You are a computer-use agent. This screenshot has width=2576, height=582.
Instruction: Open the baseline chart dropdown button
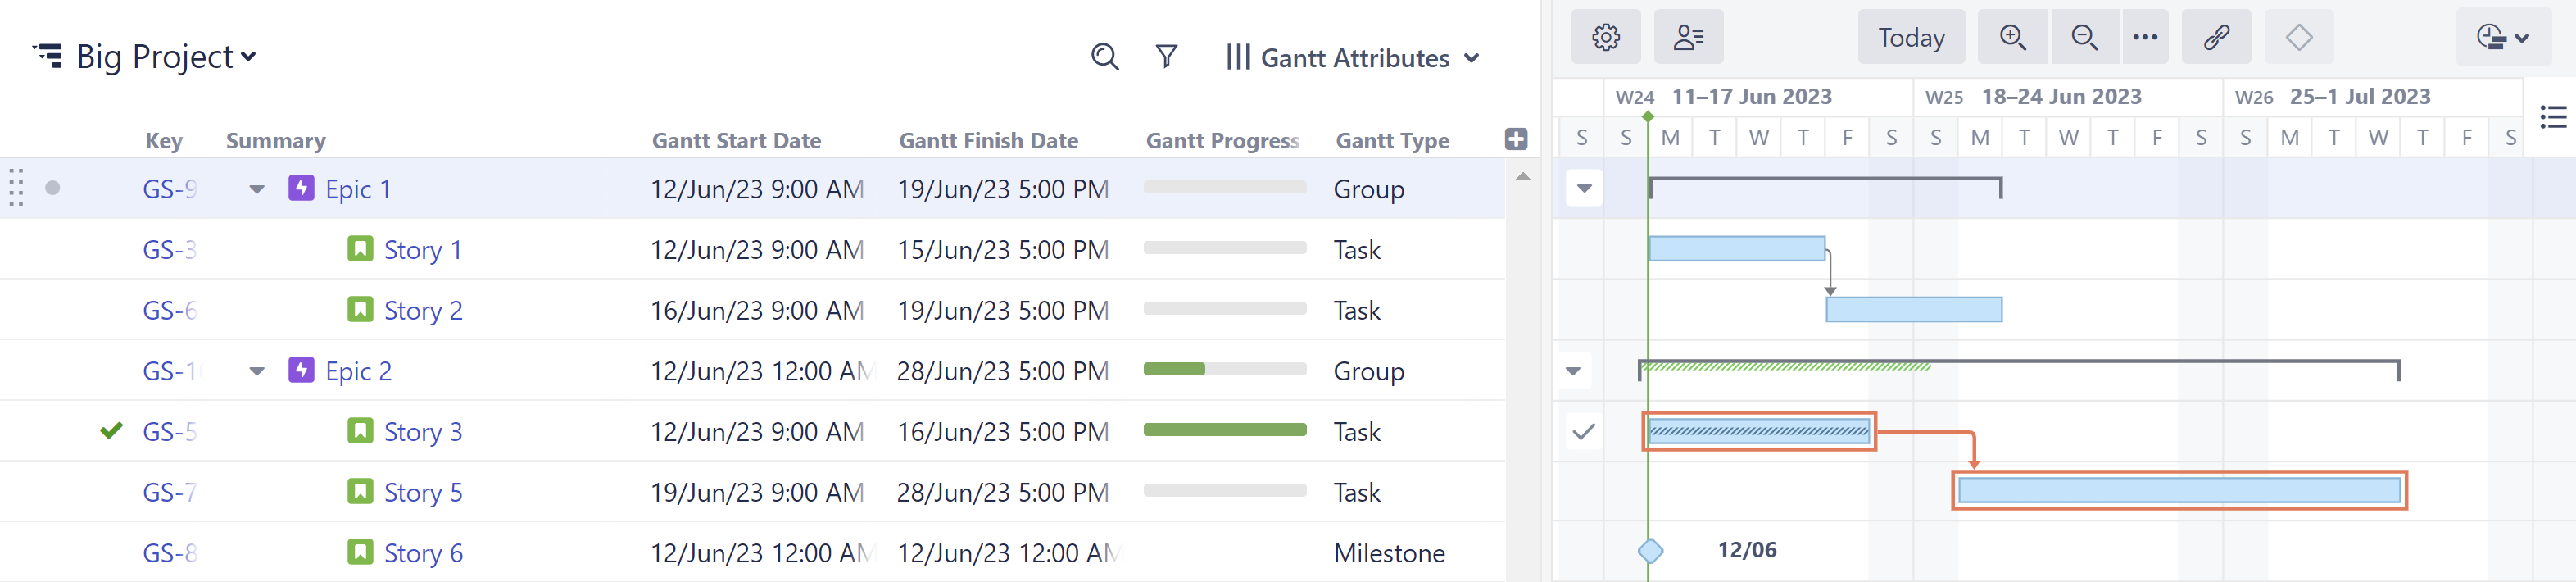(x=2502, y=37)
